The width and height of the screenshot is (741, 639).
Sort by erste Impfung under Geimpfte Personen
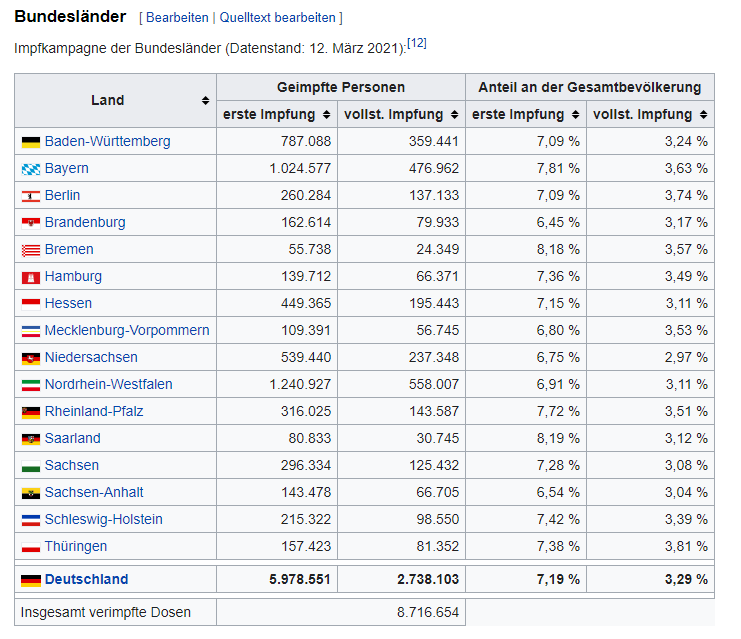click(325, 115)
